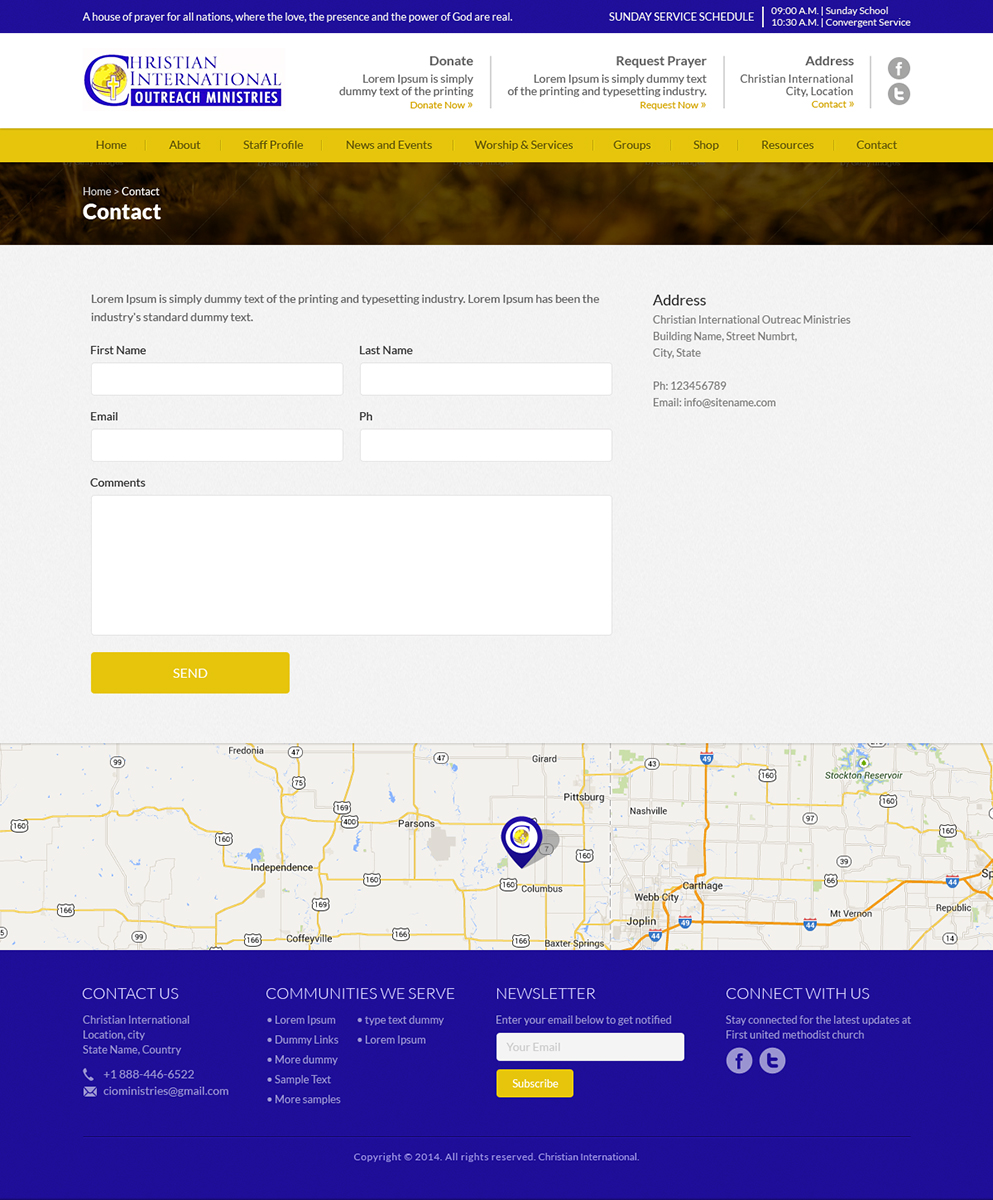The width and height of the screenshot is (993, 1200).
Task: Open Twitter from the Connect With Us section
Action: click(772, 1060)
